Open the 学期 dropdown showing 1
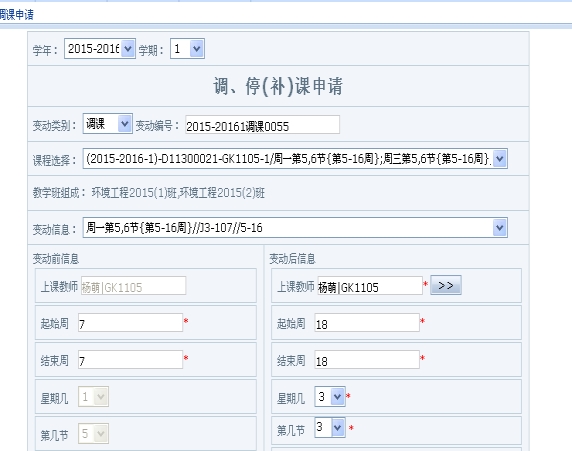The height and width of the screenshot is (451, 572). [x=187, y=49]
